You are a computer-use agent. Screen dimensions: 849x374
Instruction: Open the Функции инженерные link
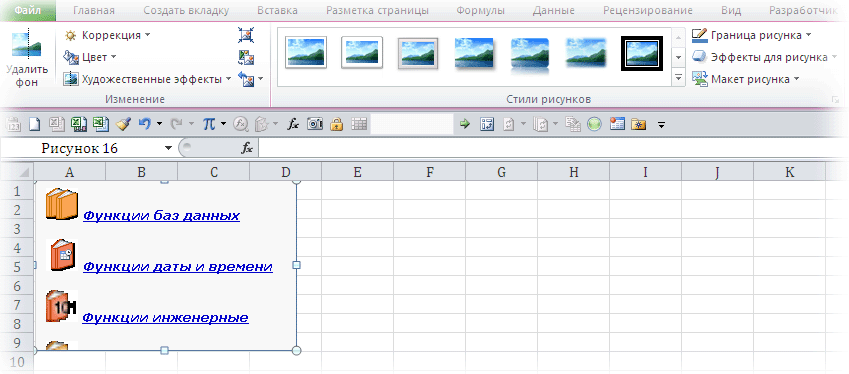click(165, 317)
